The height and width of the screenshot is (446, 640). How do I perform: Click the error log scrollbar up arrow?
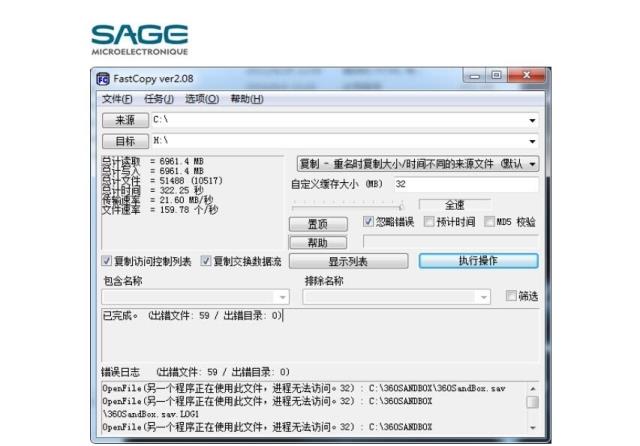tap(532, 388)
